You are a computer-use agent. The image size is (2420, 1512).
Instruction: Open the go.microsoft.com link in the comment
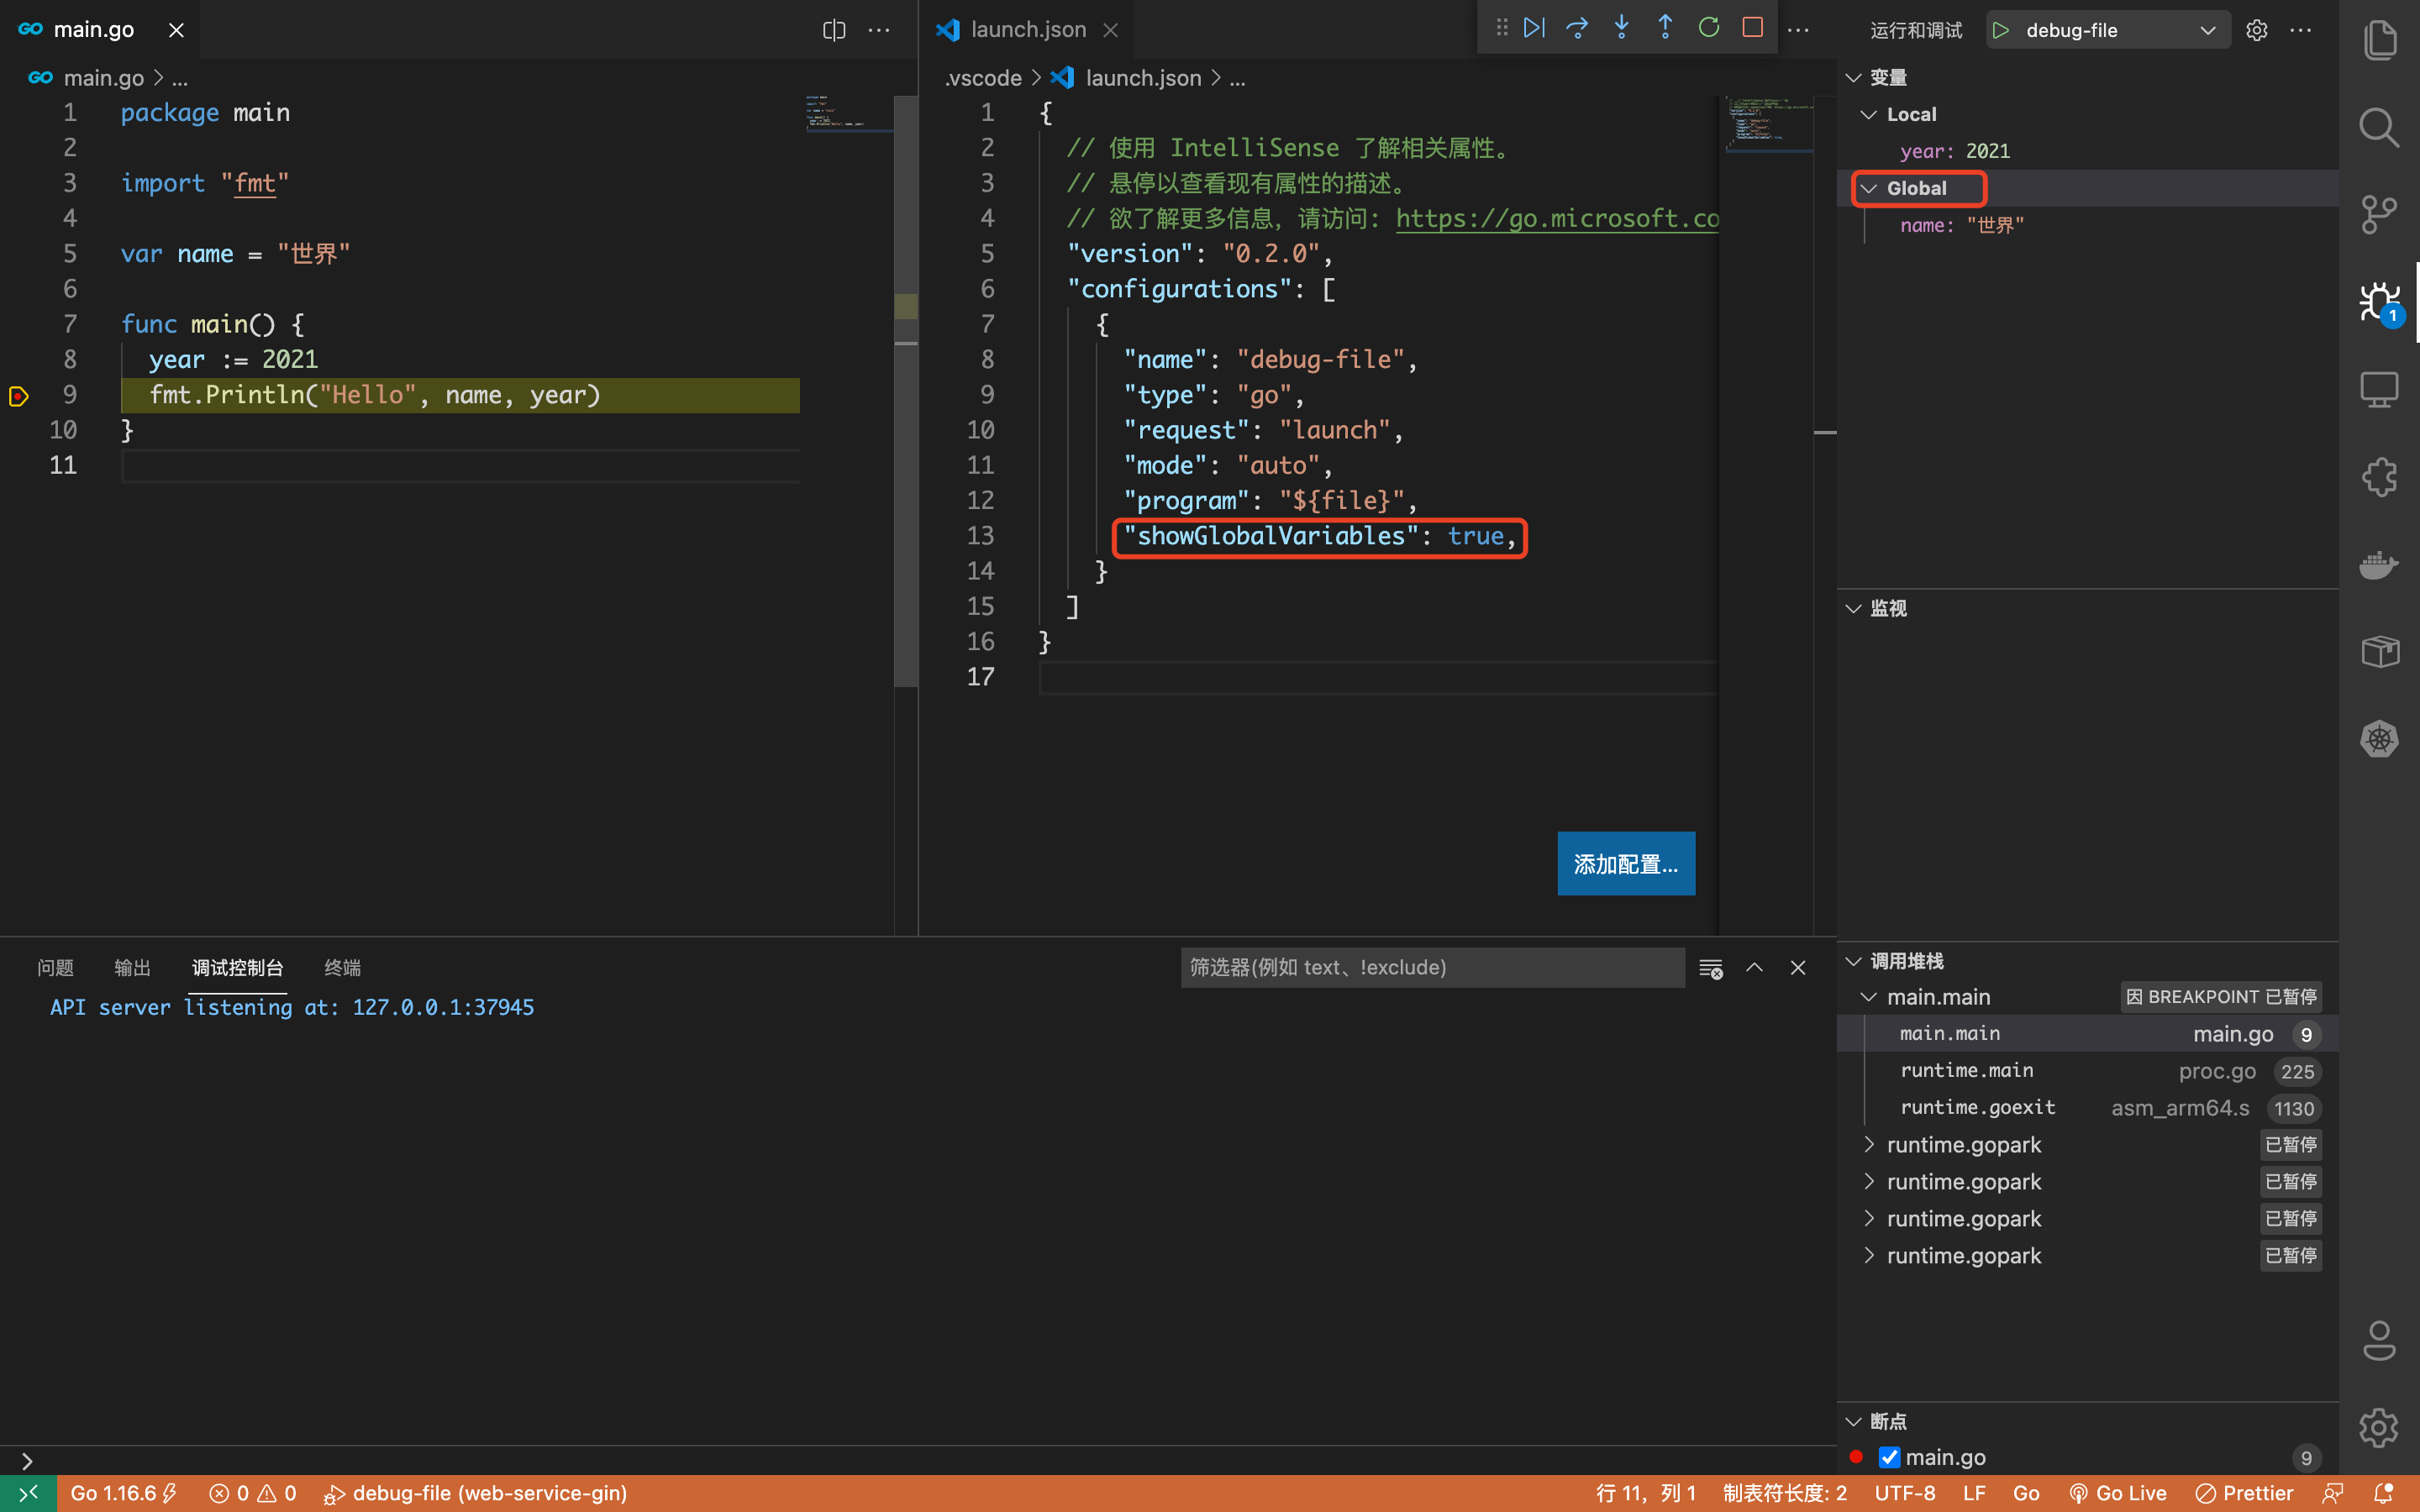click(1556, 219)
